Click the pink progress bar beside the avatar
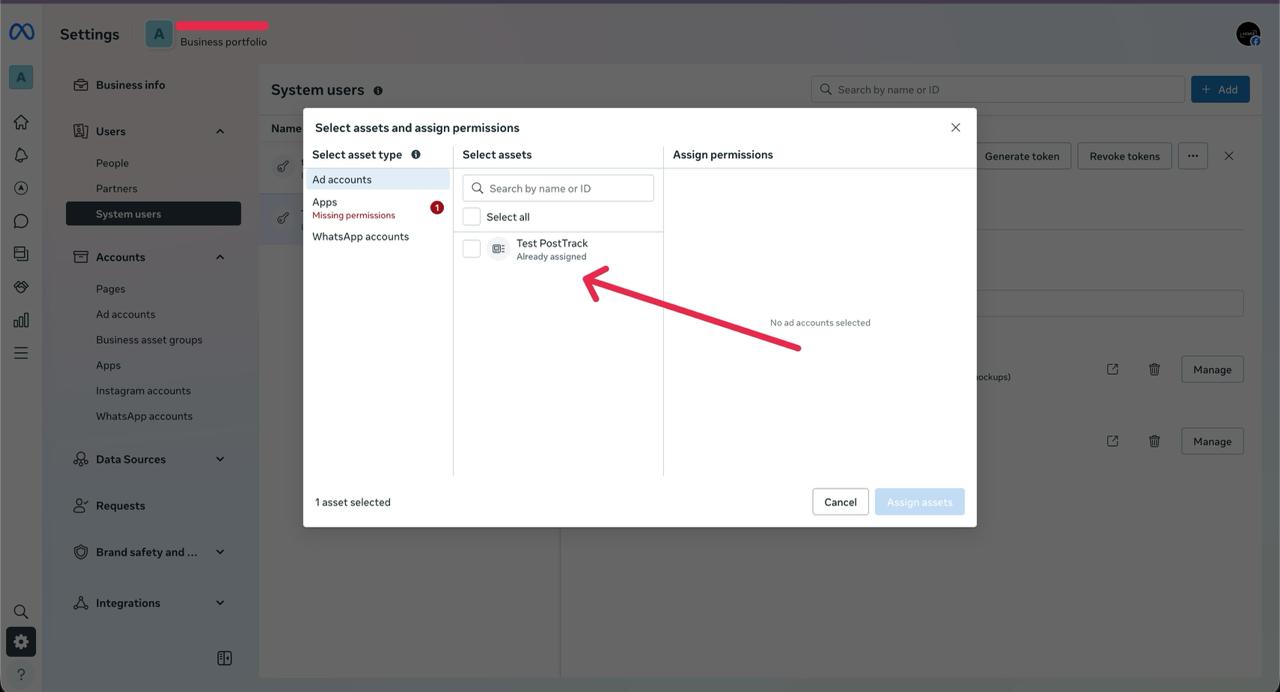This screenshot has width=1280, height=692. (222, 25)
